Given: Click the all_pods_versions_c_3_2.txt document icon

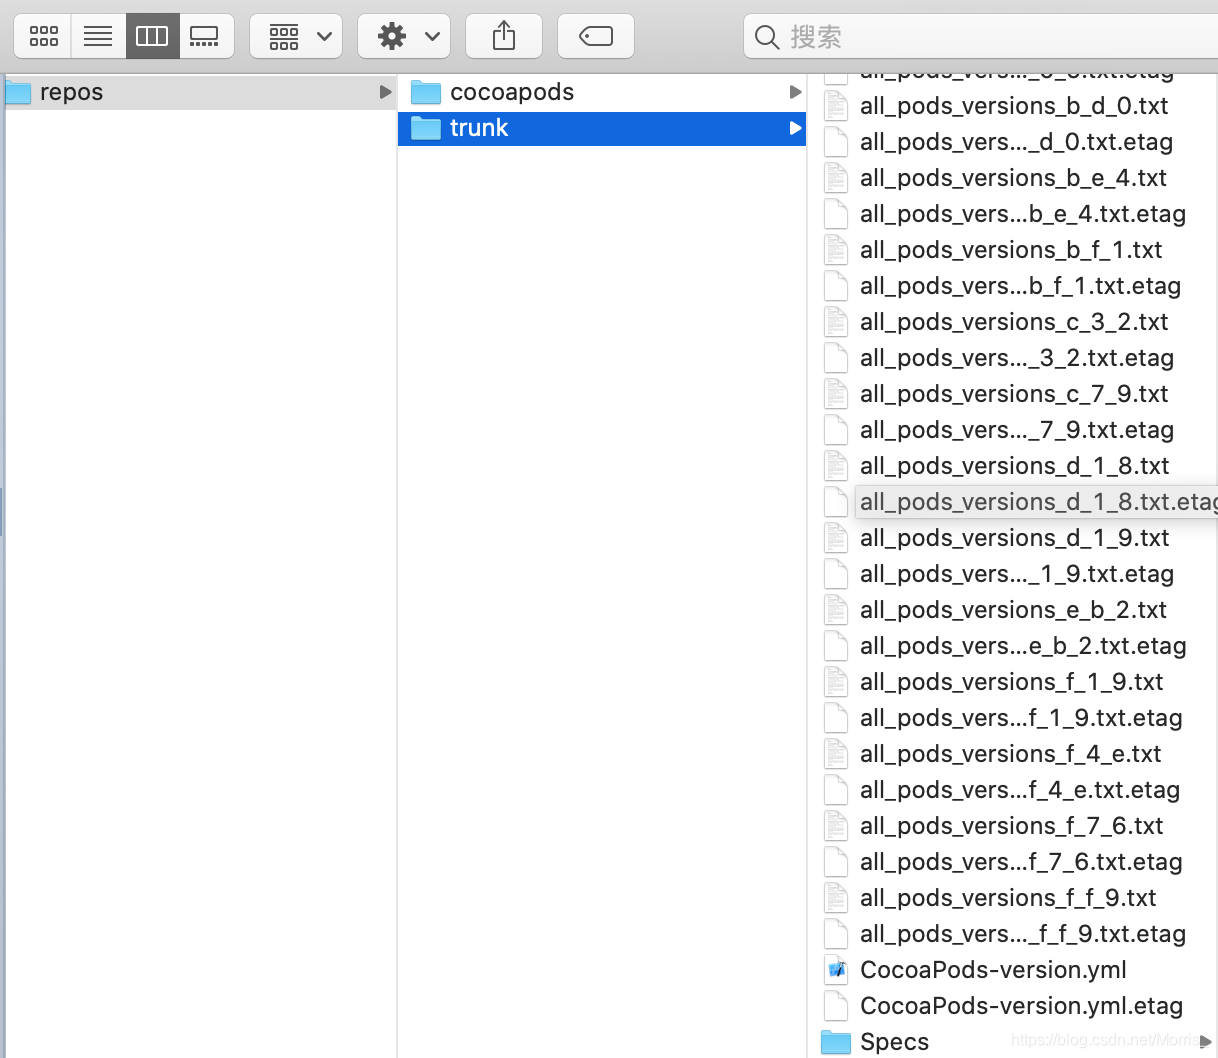Looking at the screenshot, I should [x=836, y=322].
